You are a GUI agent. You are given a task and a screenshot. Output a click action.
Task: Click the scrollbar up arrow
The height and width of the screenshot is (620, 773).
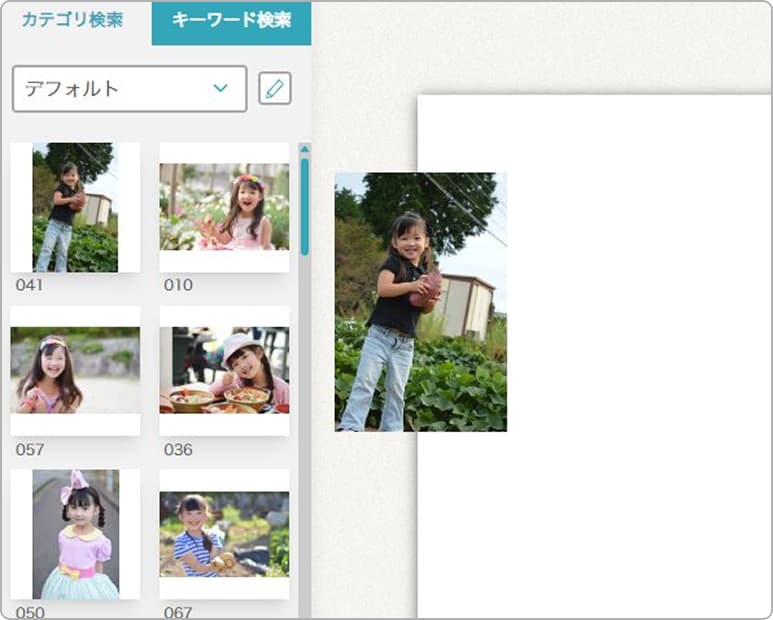pos(305,149)
